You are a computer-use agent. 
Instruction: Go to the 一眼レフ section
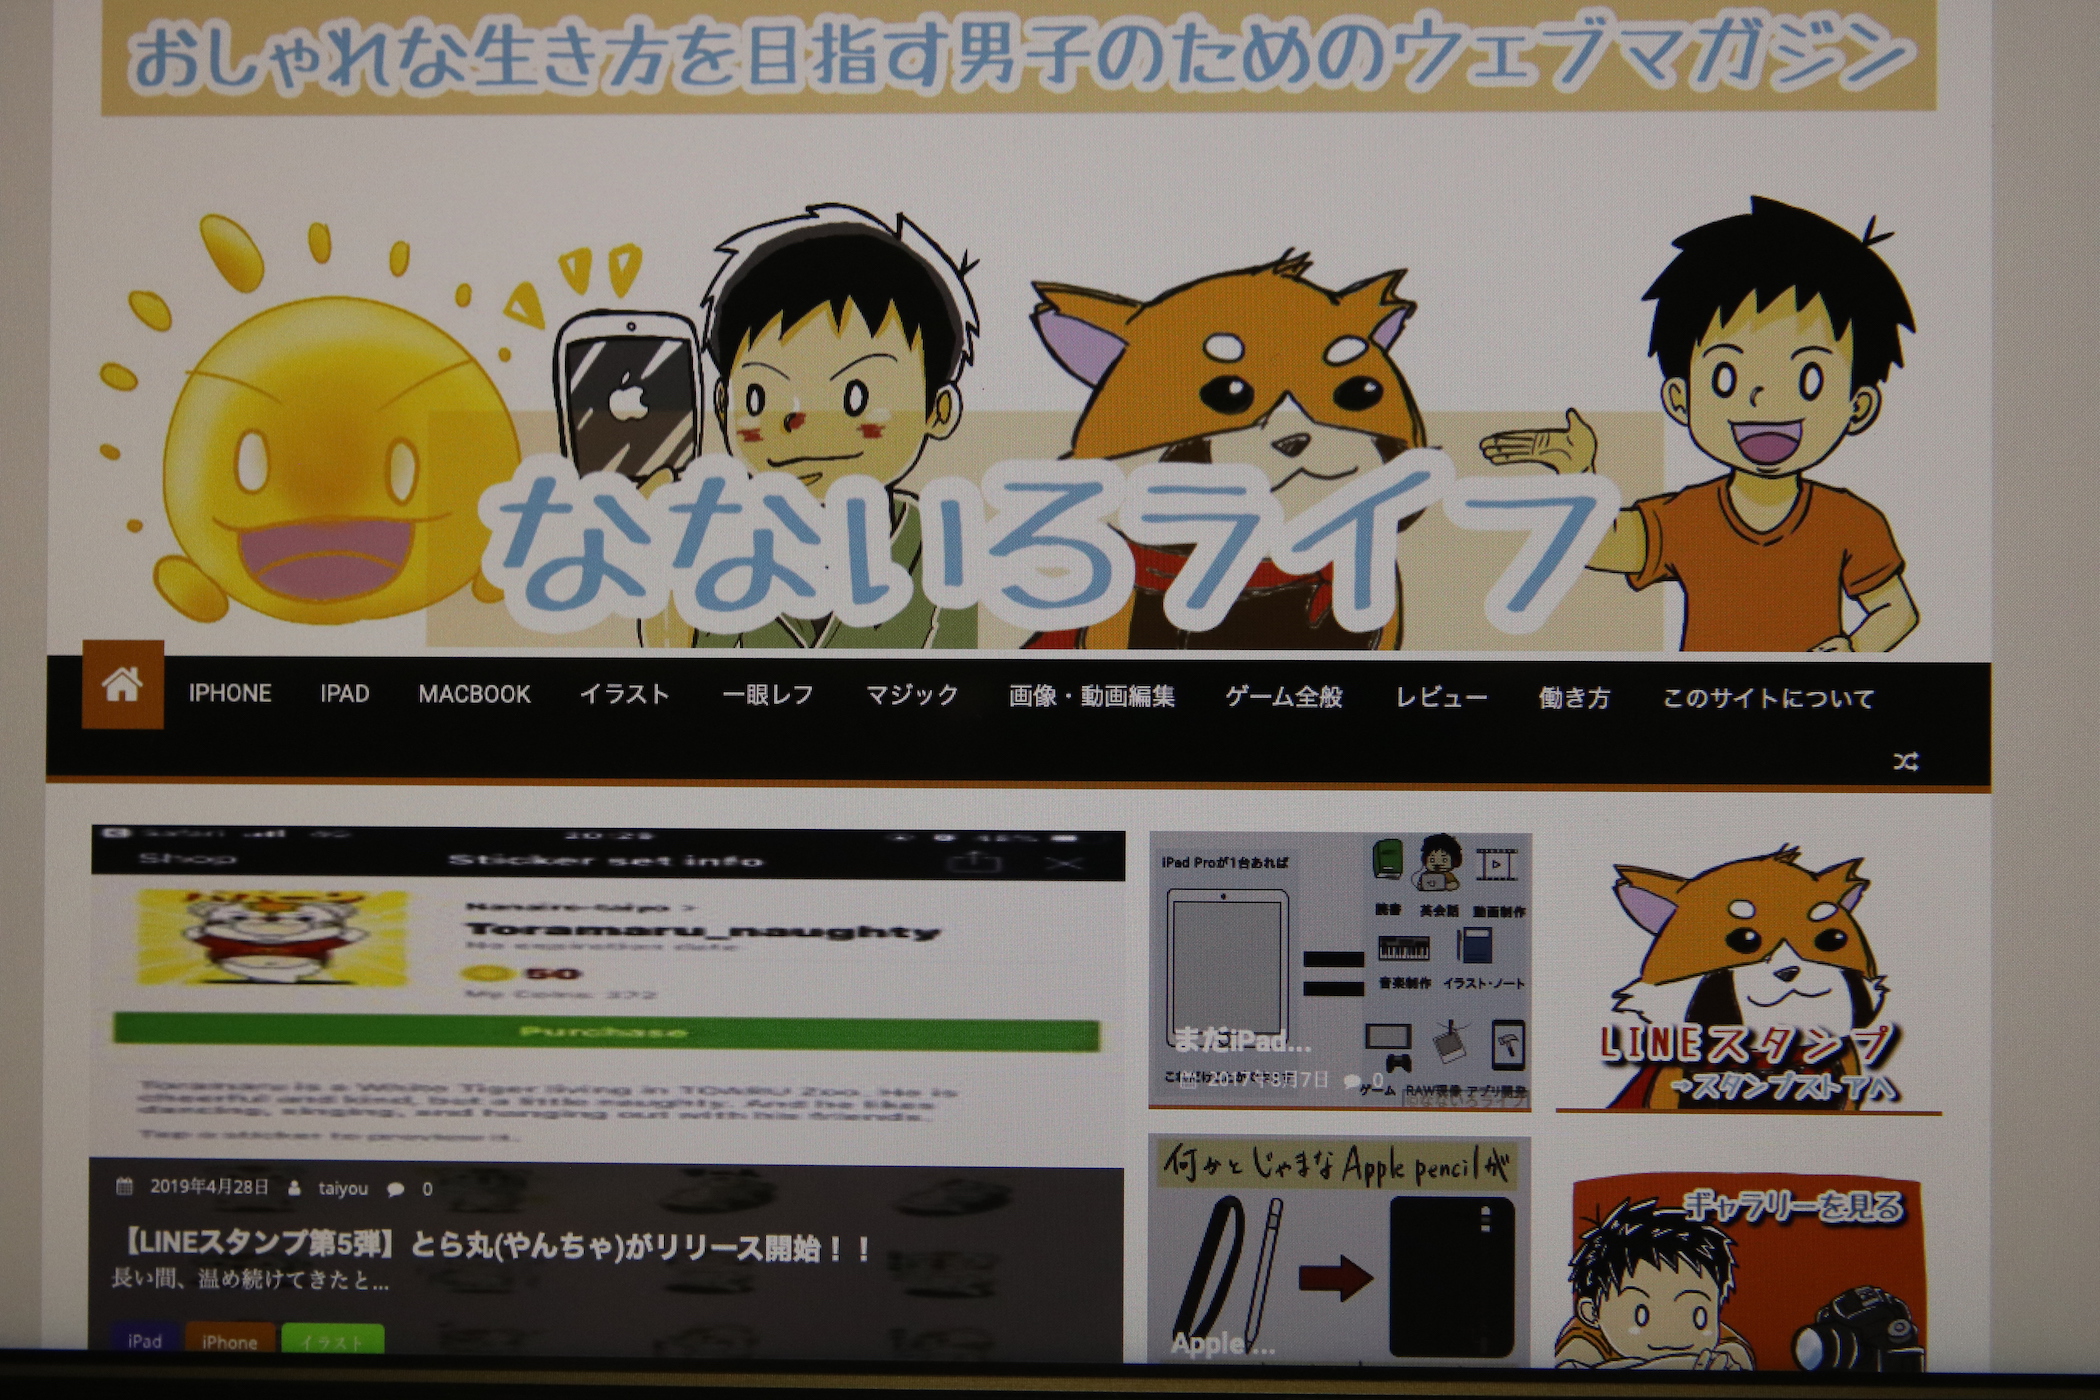click(x=767, y=696)
